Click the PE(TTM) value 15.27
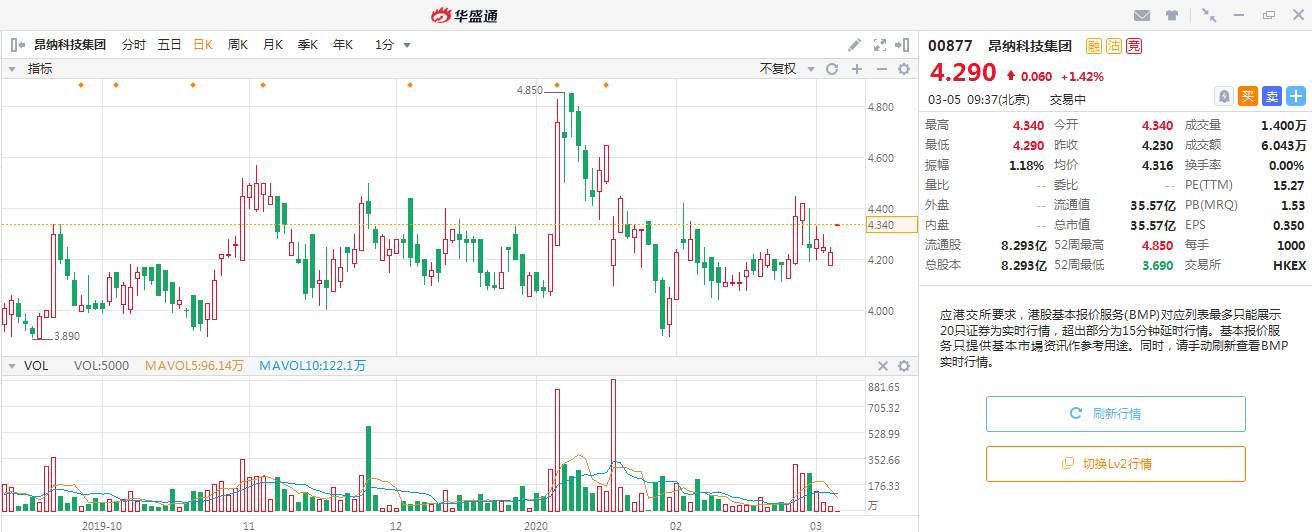 coord(1291,185)
